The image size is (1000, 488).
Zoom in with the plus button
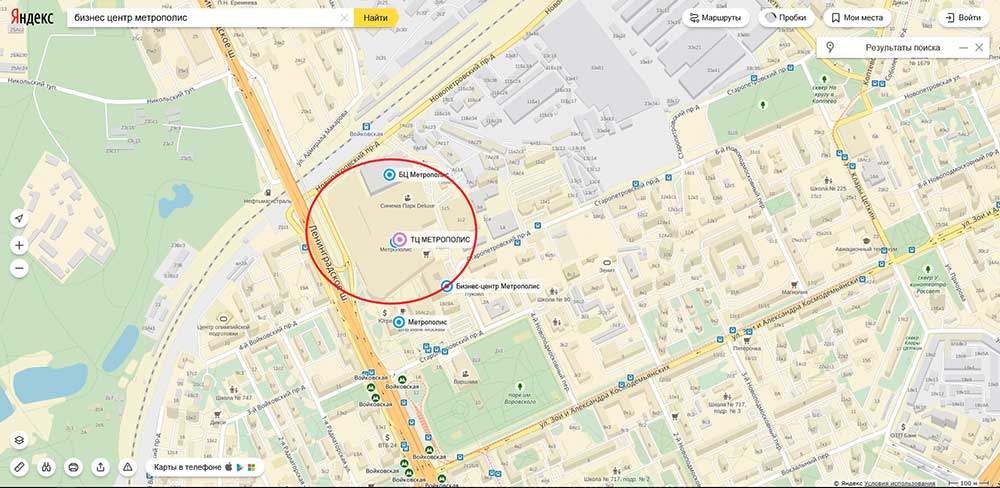(19, 245)
